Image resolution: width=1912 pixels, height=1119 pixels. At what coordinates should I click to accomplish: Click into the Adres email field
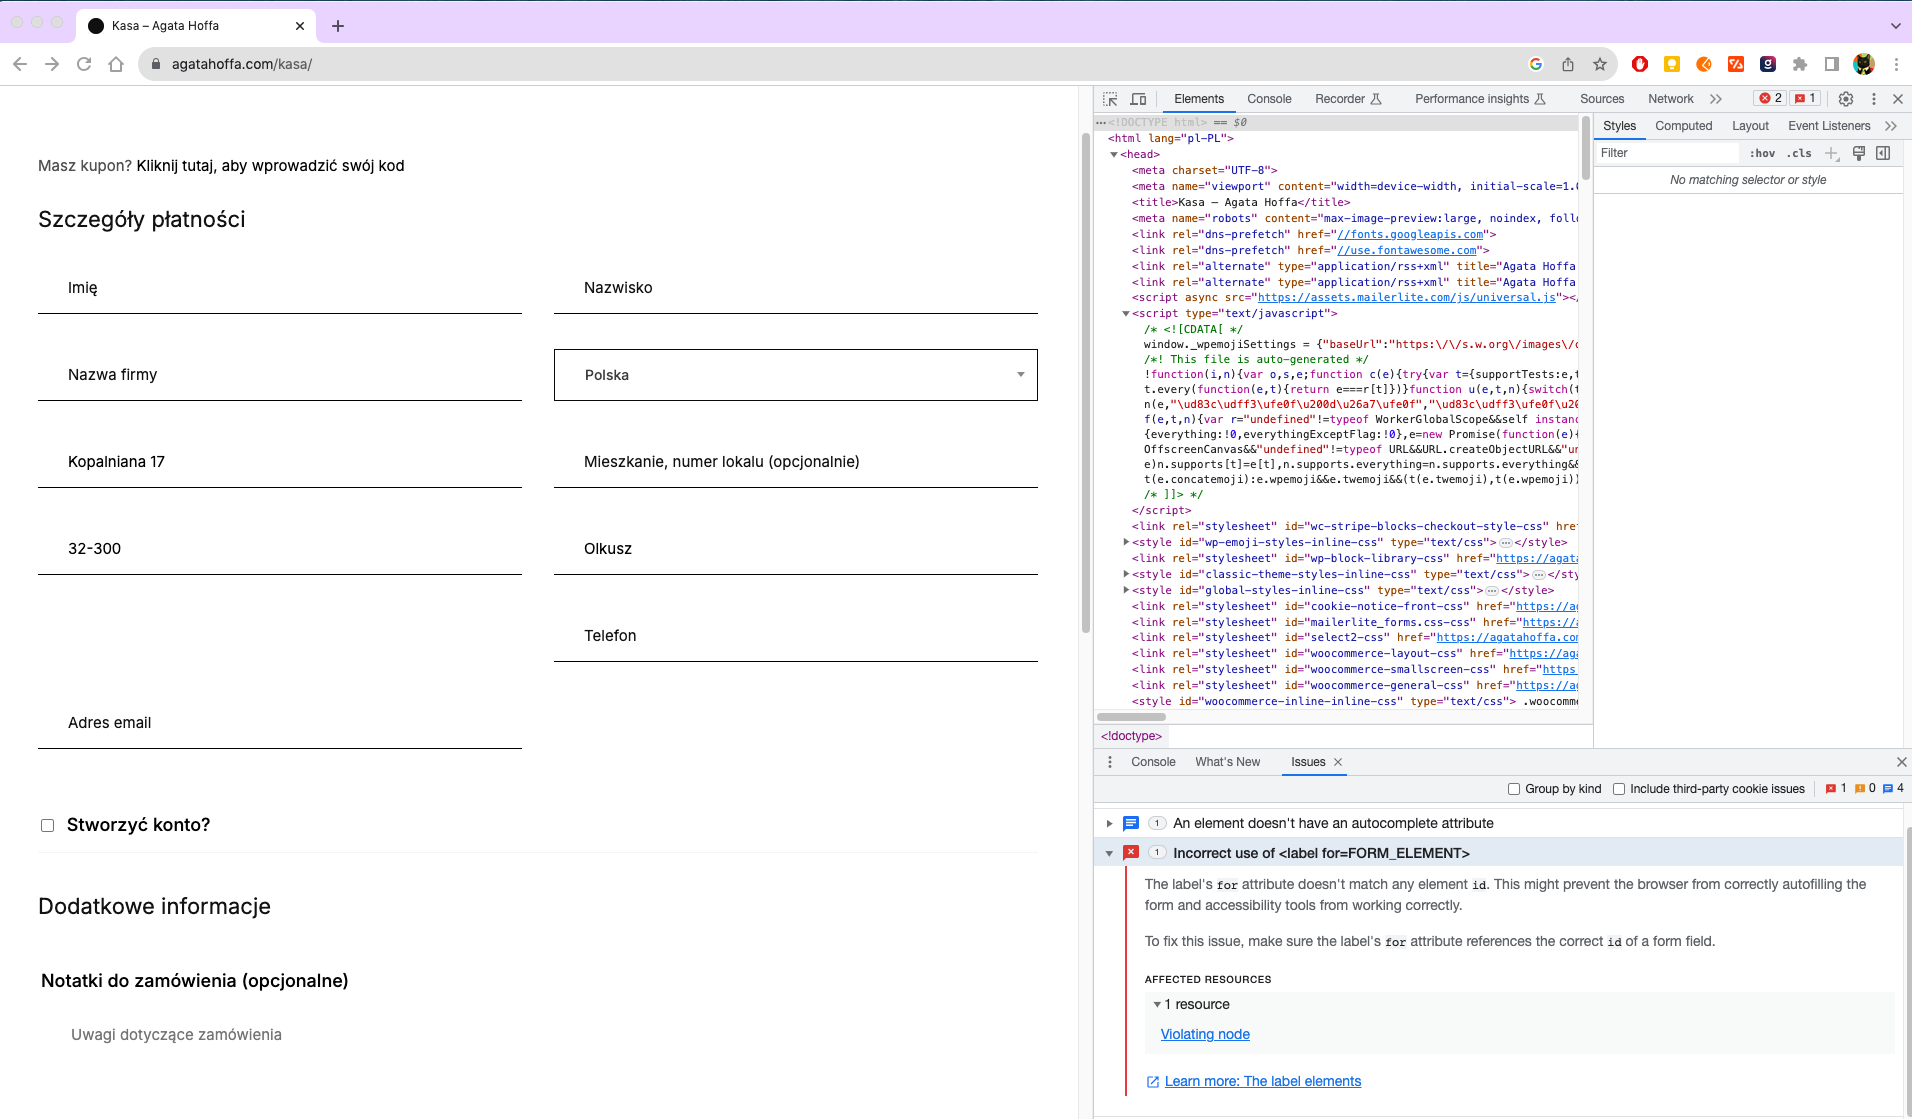point(280,723)
